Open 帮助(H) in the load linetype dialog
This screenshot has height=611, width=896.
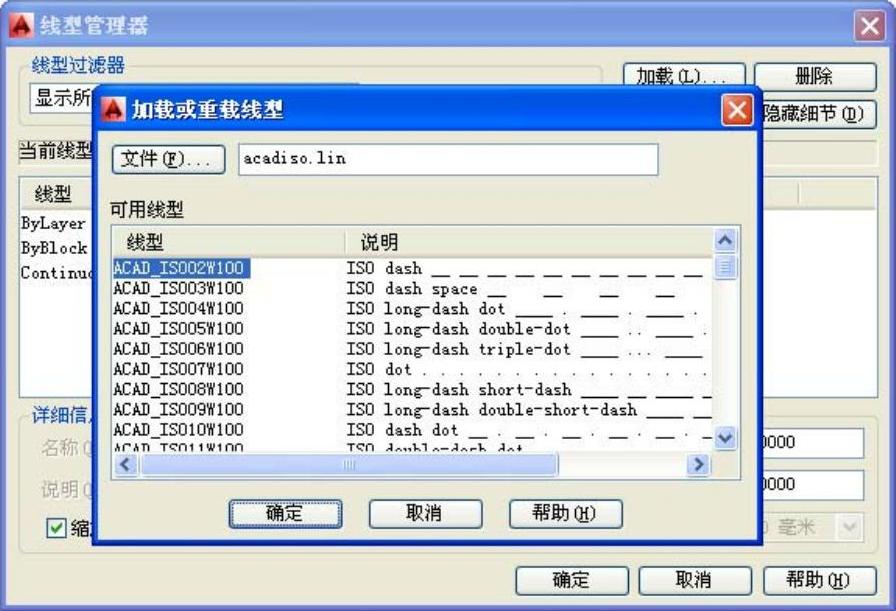[x=565, y=513]
